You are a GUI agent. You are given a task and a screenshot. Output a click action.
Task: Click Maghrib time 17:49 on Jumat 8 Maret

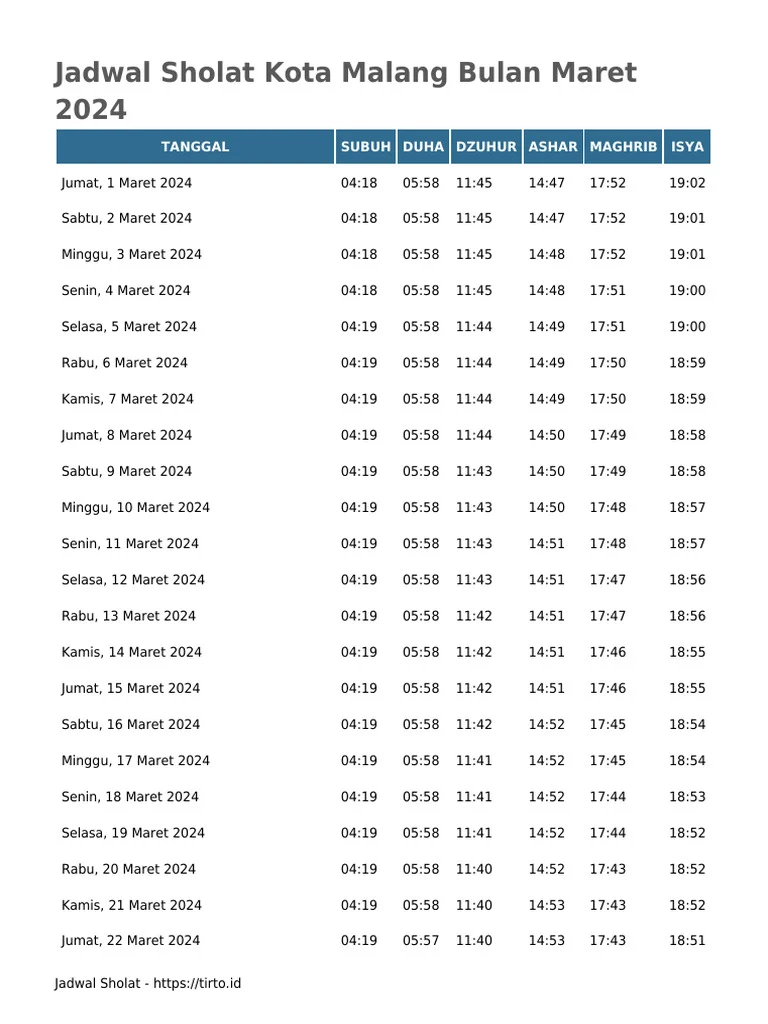(607, 435)
